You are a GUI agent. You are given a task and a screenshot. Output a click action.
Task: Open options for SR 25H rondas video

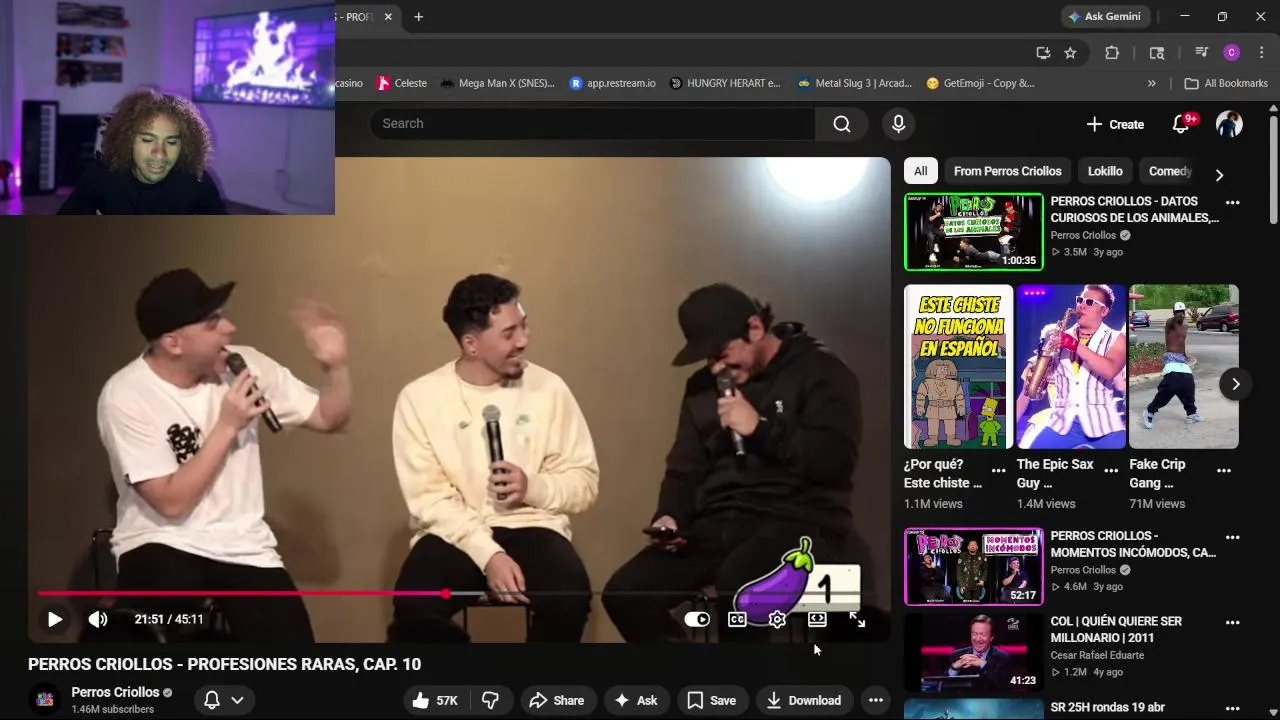(x=1233, y=708)
